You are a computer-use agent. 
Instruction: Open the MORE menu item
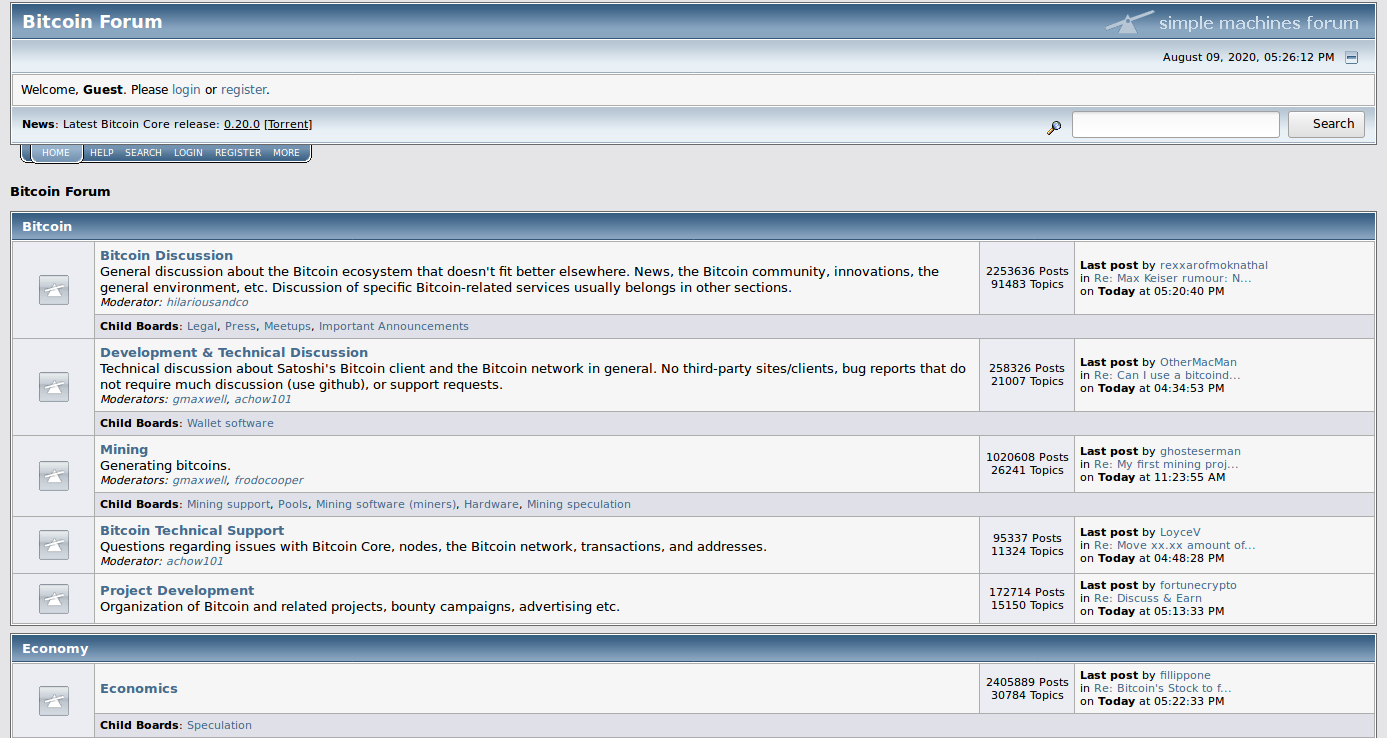(286, 153)
